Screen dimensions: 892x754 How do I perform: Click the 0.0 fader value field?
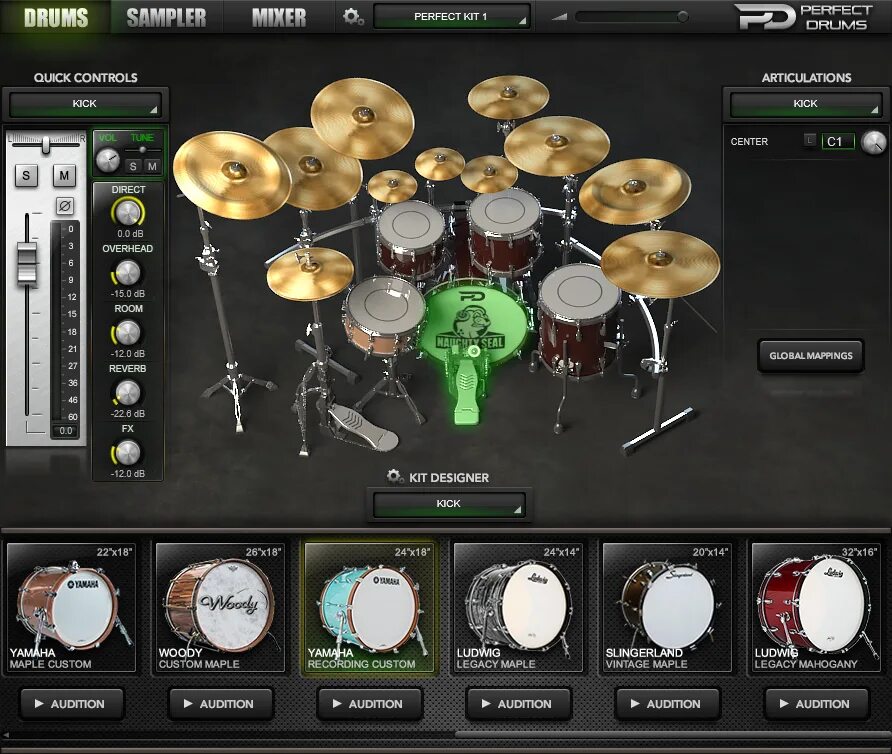coord(65,431)
